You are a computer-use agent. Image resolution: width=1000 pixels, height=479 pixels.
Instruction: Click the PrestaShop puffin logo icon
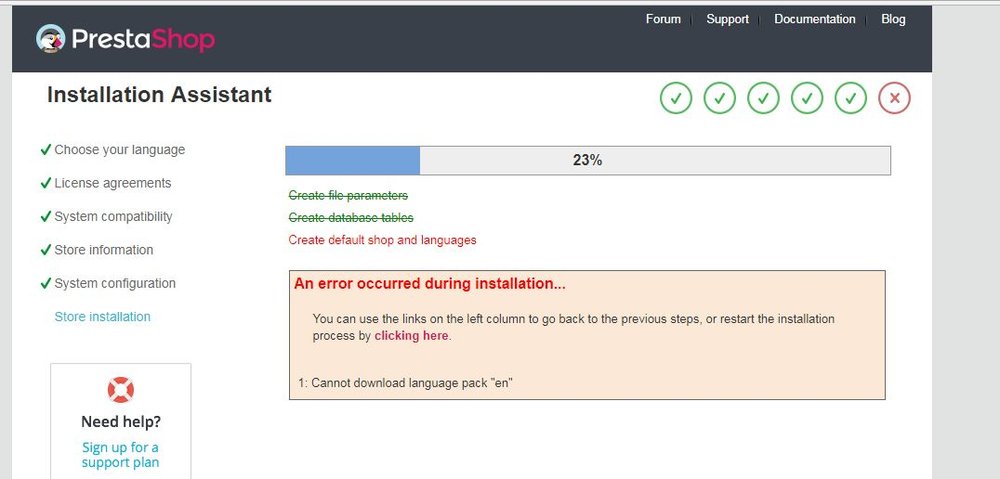click(50, 39)
